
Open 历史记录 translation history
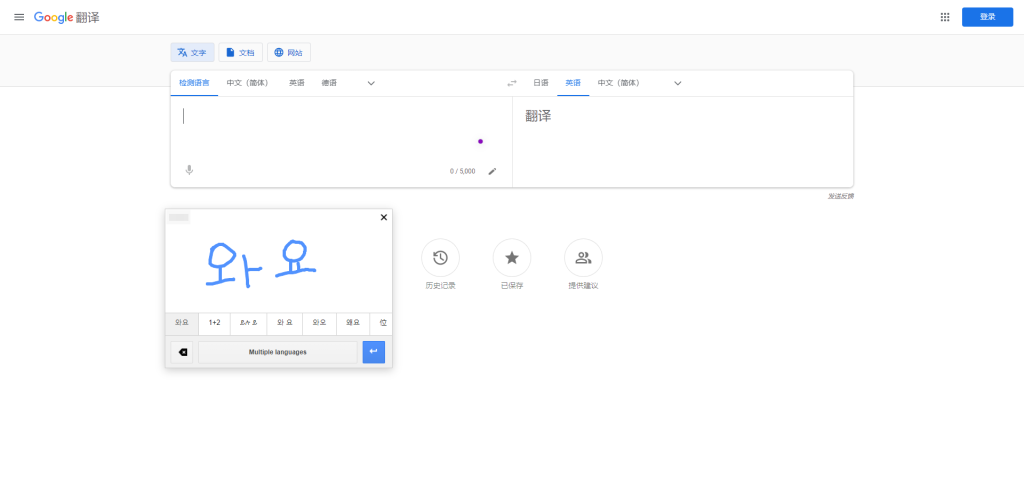click(440, 258)
